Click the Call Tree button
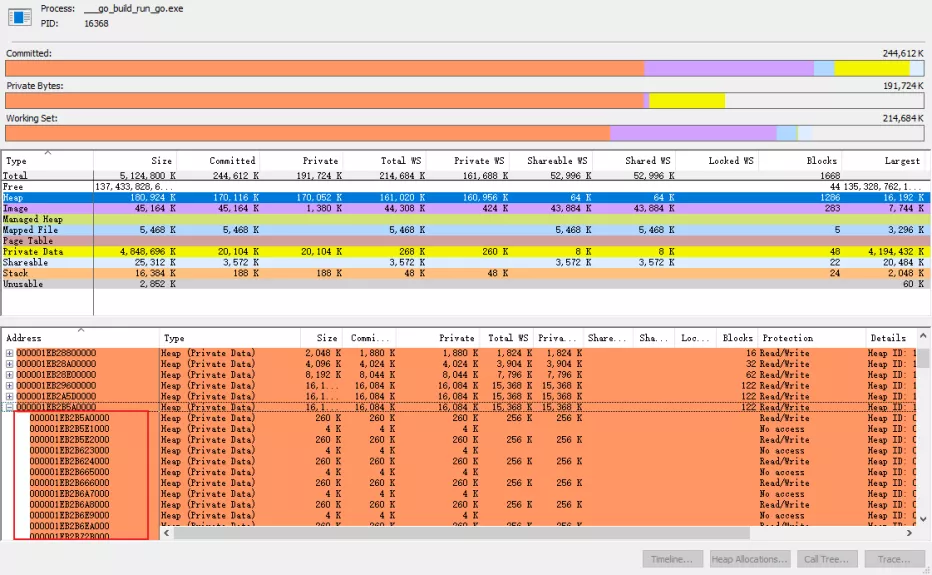 [x=826, y=559]
